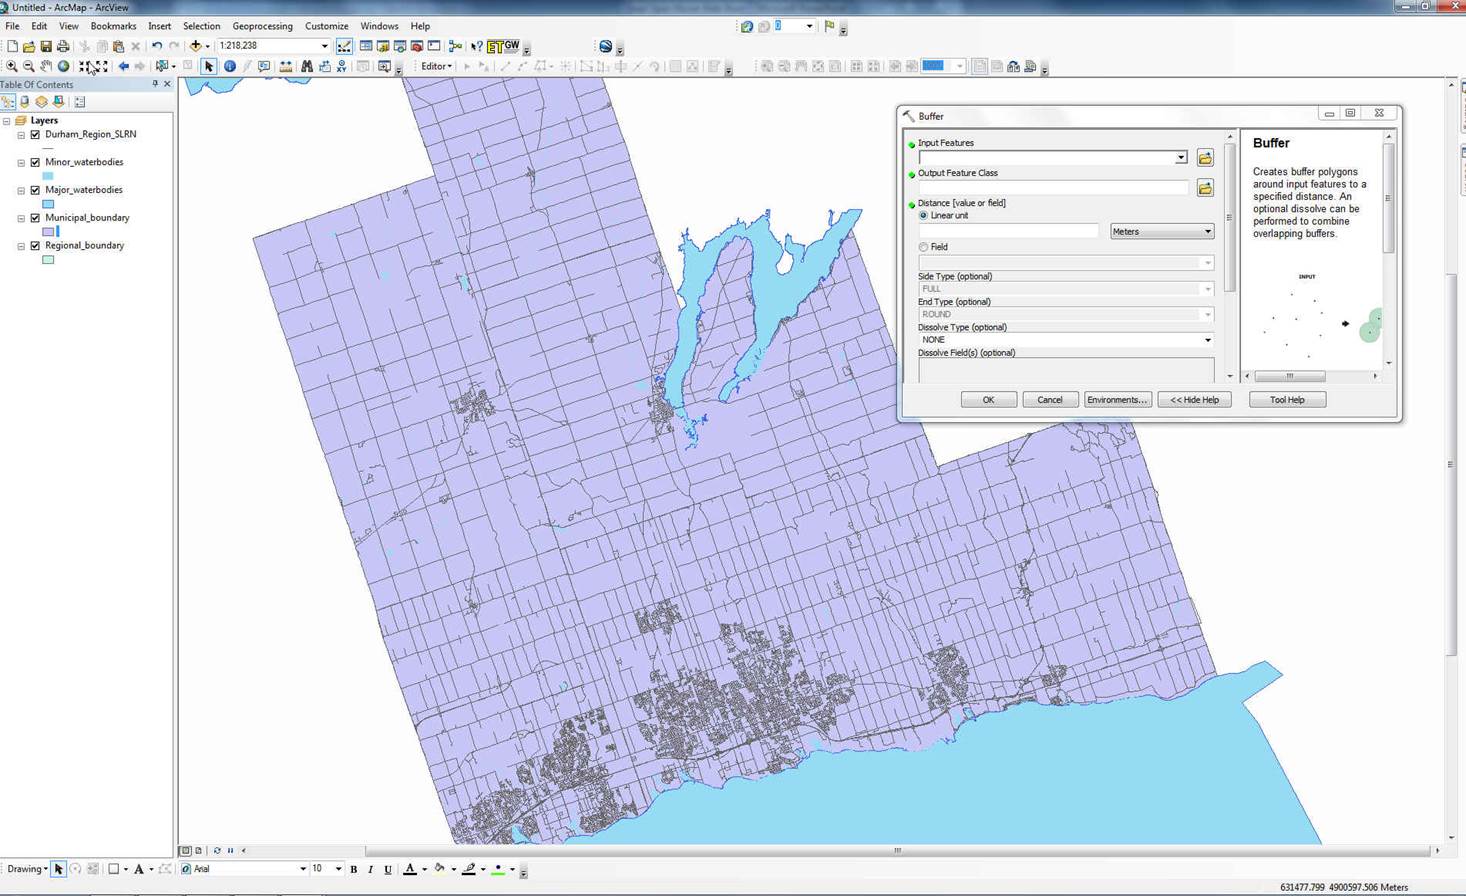Select the Zoom Out tool
Image resolution: width=1466 pixels, height=896 pixels.
29,67
